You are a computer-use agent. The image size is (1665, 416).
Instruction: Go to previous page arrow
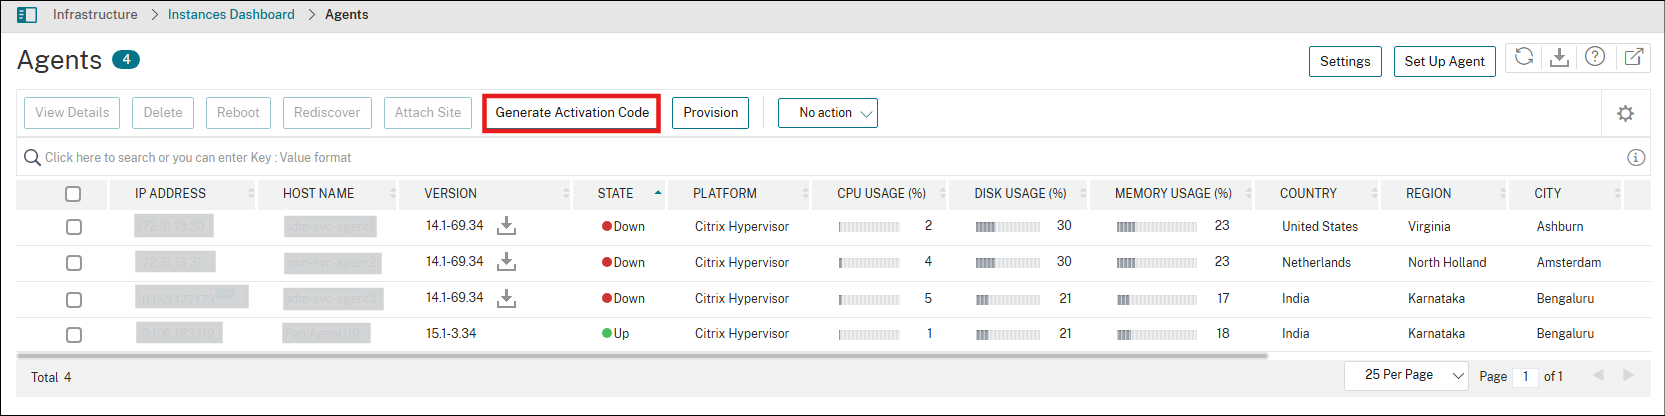[x=1598, y=375]
